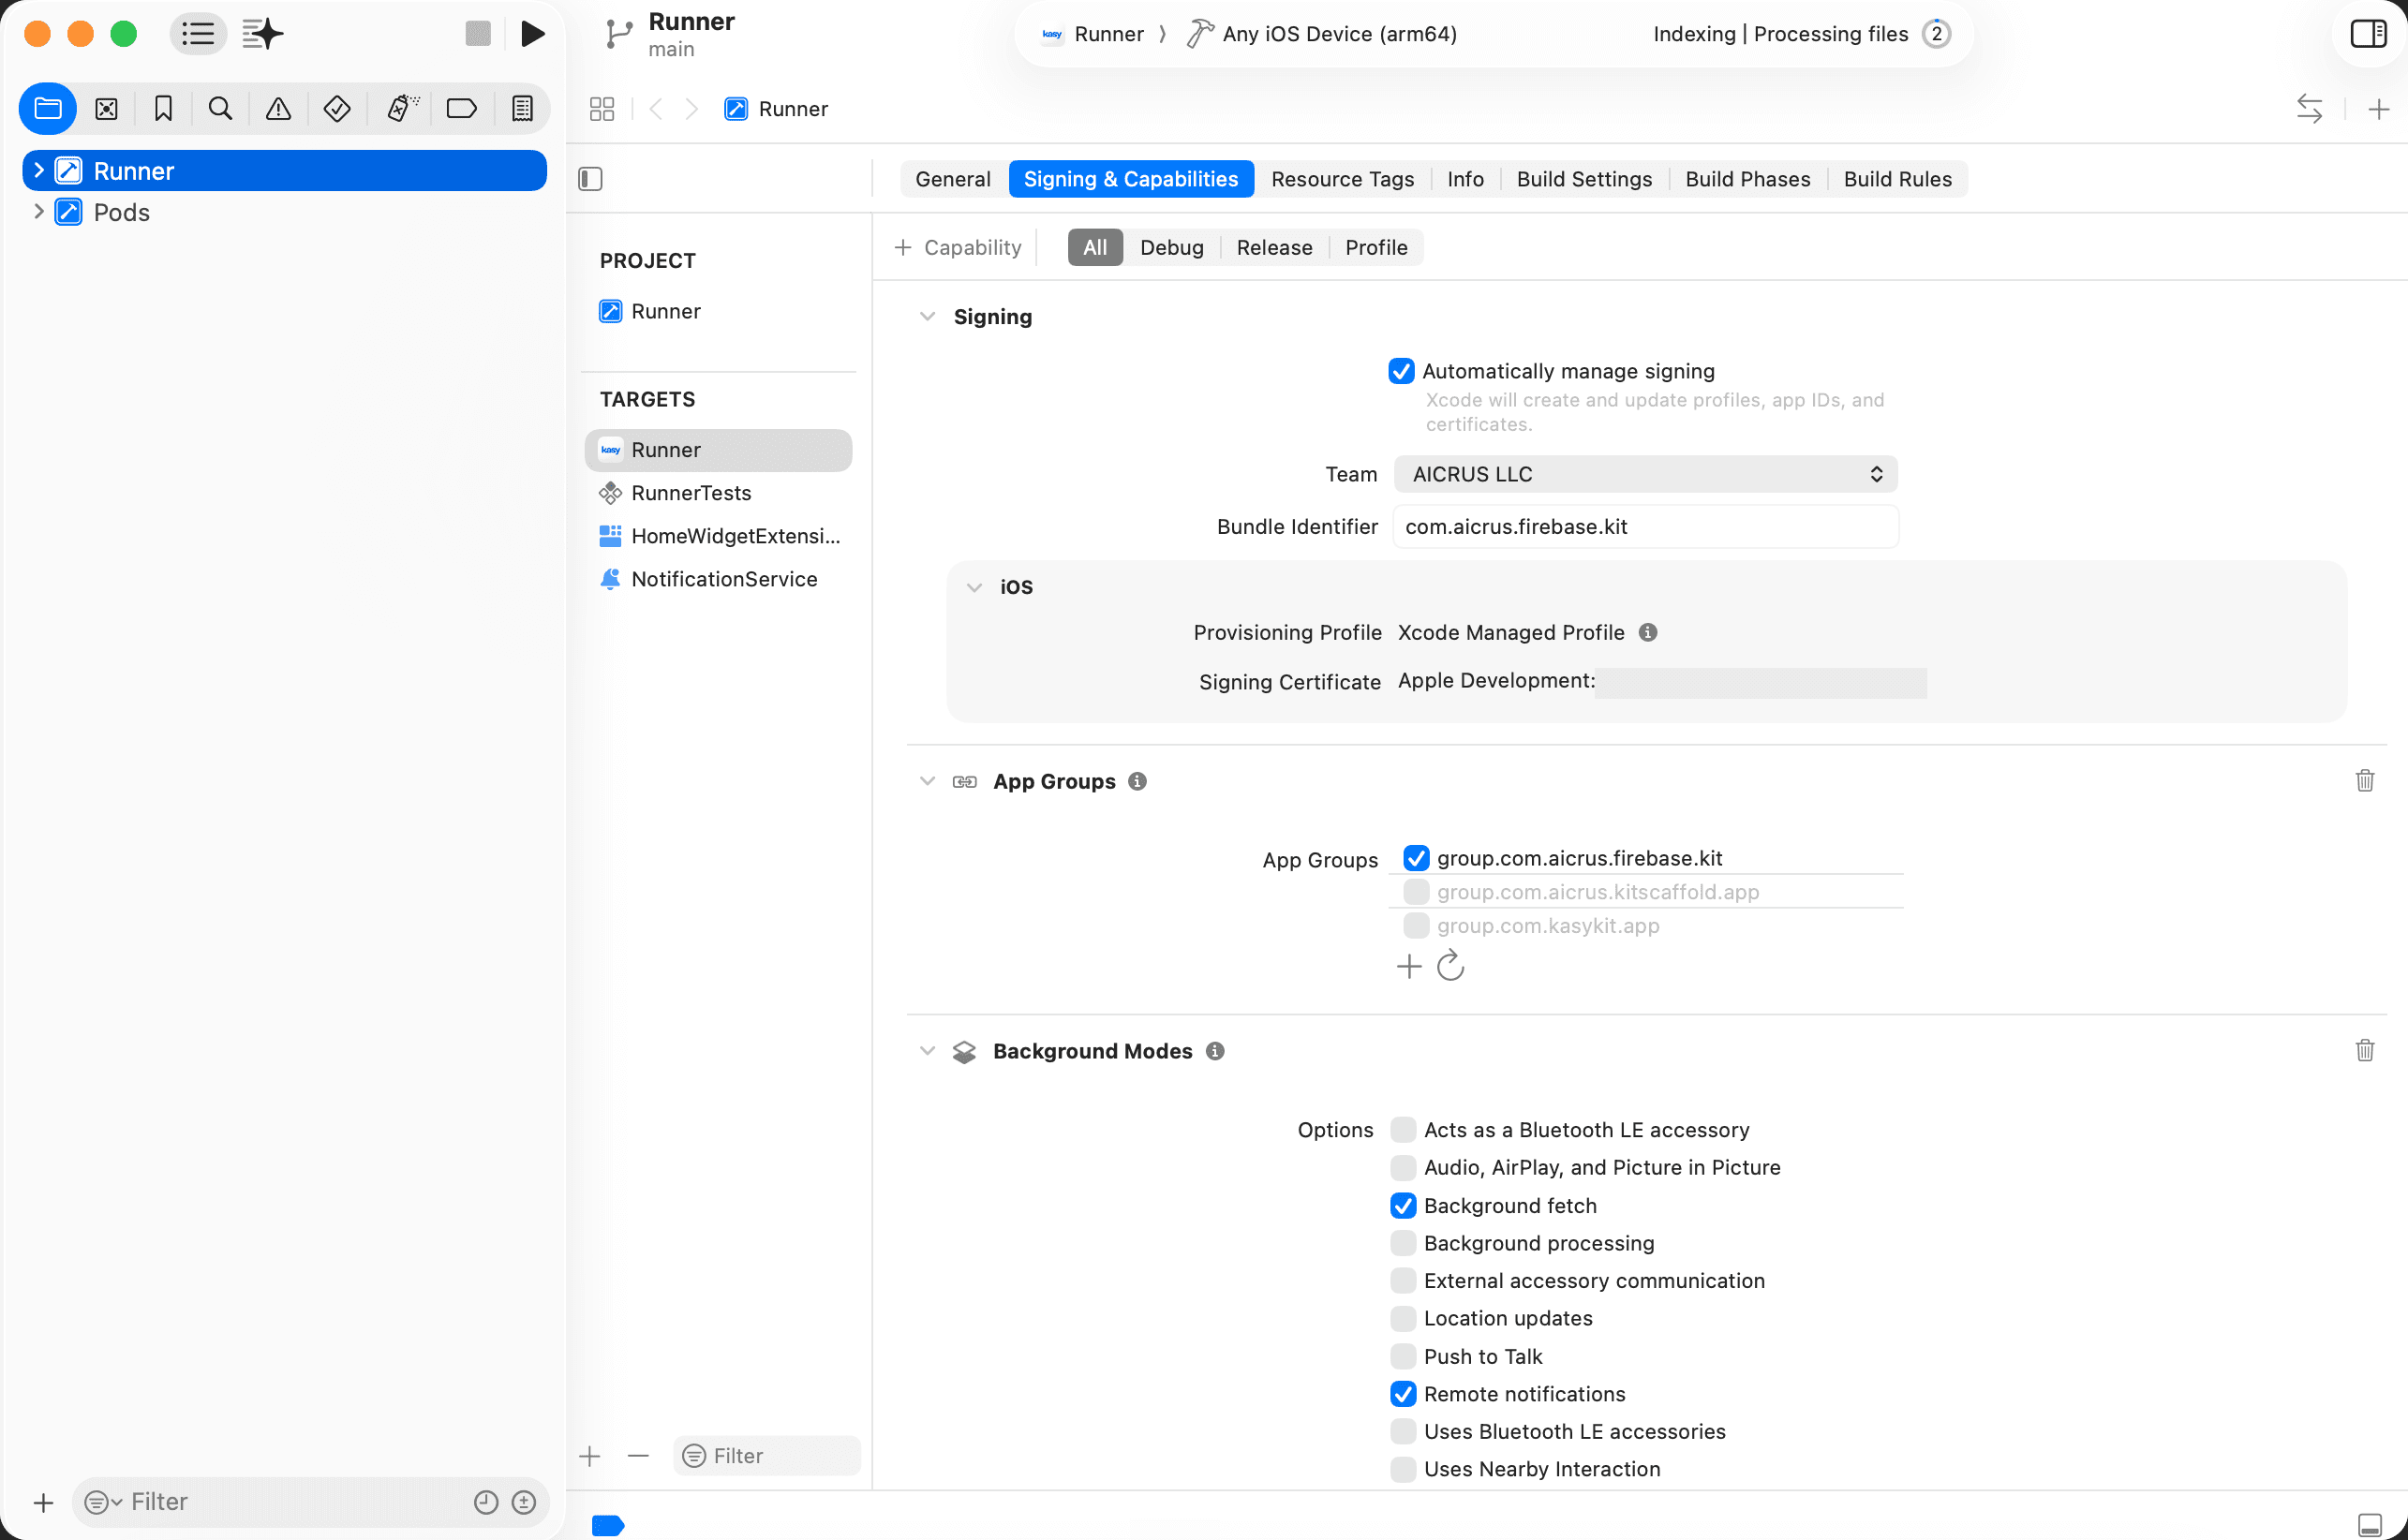Uncheck group.com.aicrus.firebase.kit app group
The height and width of the screenshot is (1540, 2408).
1416,858
